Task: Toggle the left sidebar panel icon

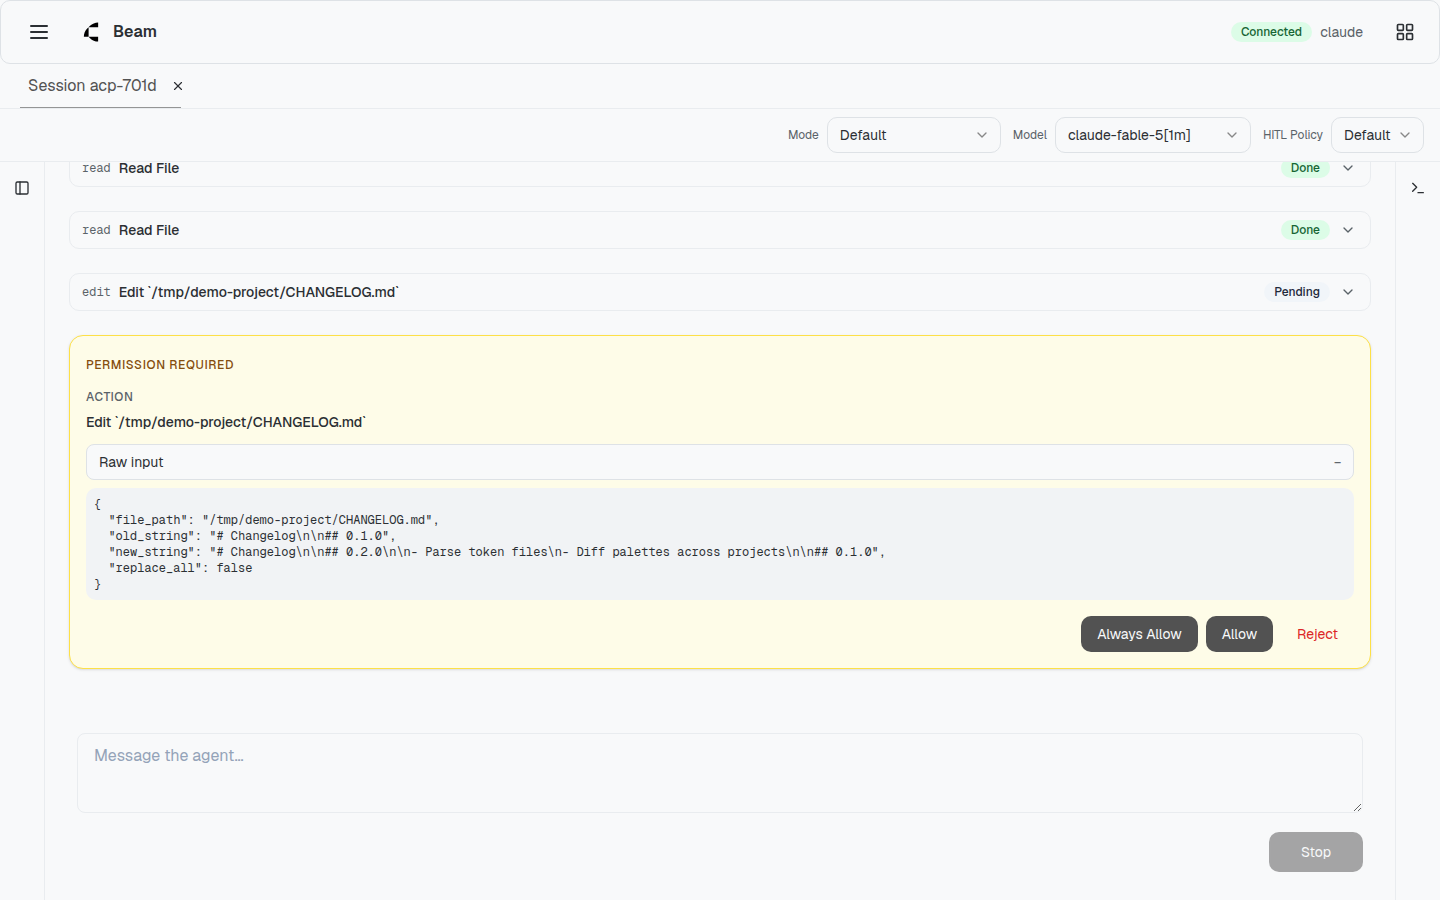Action: [22, 188]
